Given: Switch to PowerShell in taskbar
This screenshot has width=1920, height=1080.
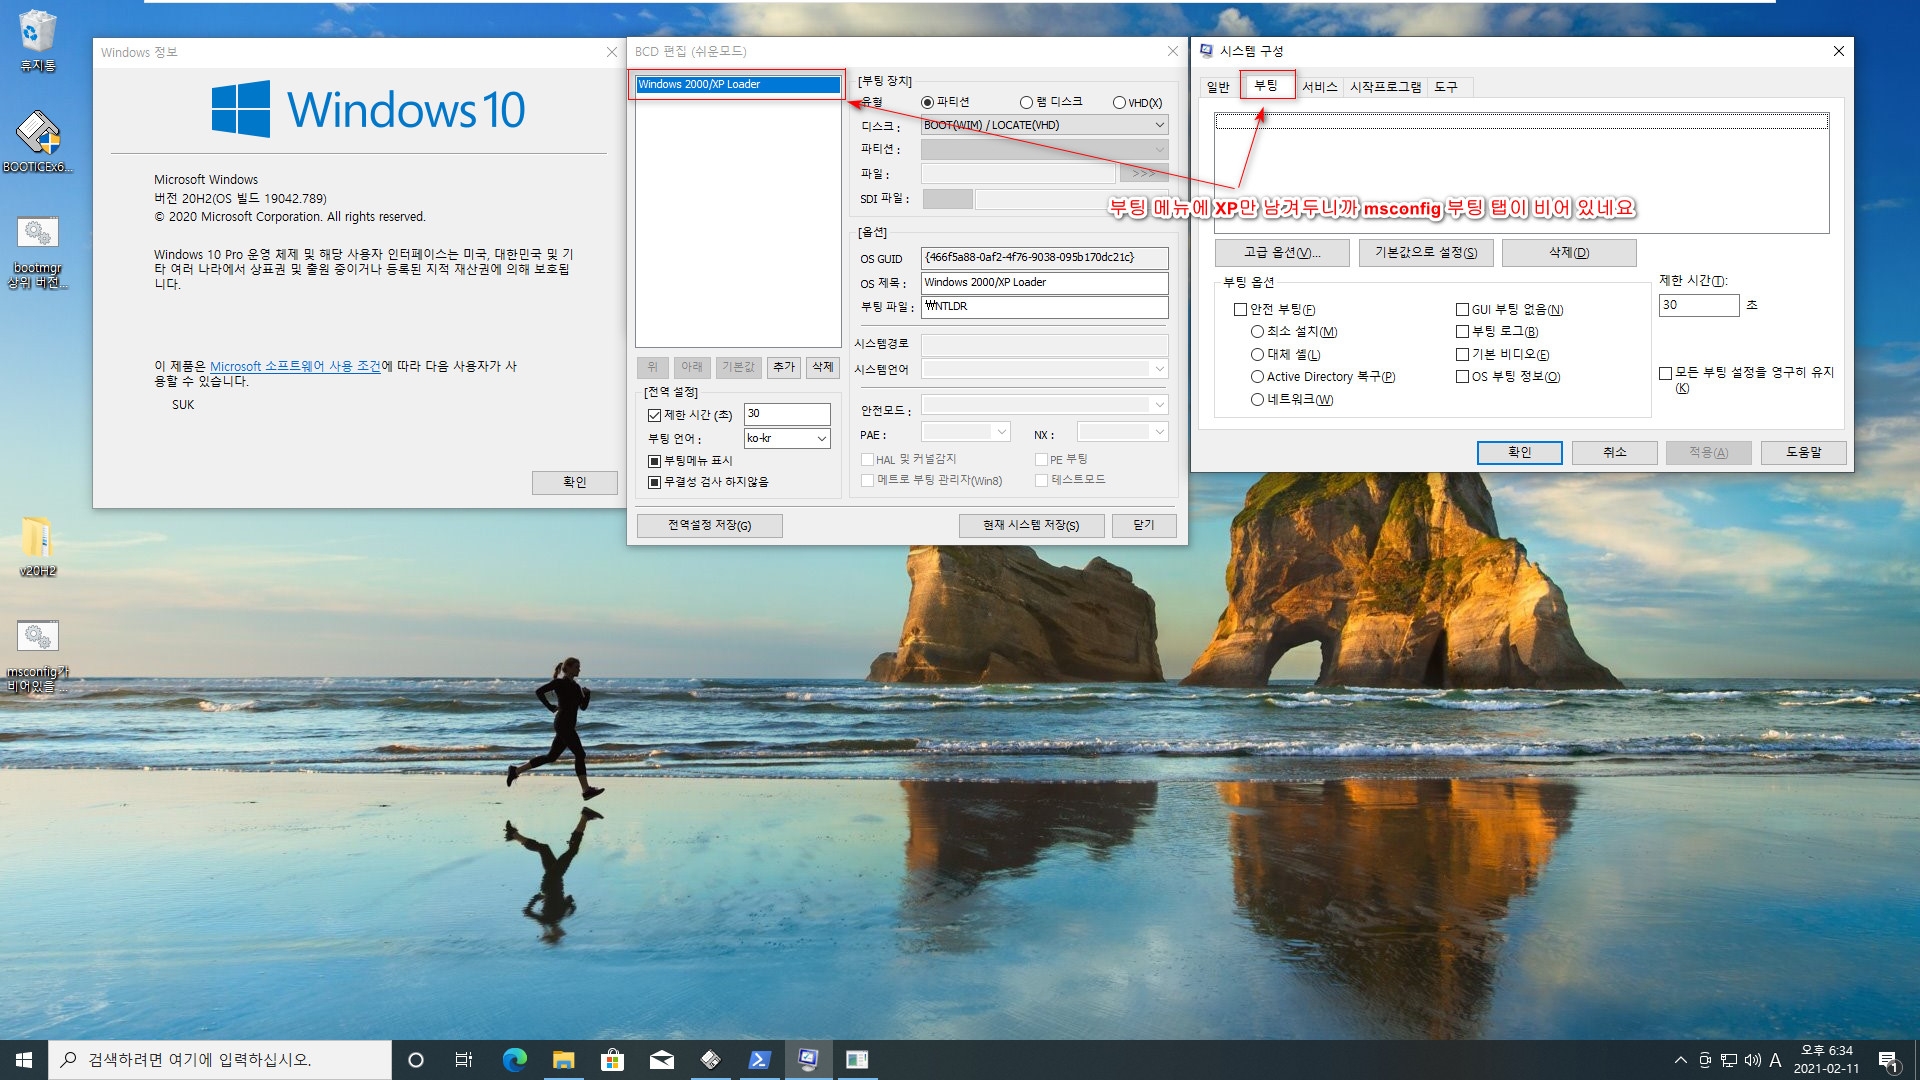Looking at the screenshot, I should pos(759,1060).
